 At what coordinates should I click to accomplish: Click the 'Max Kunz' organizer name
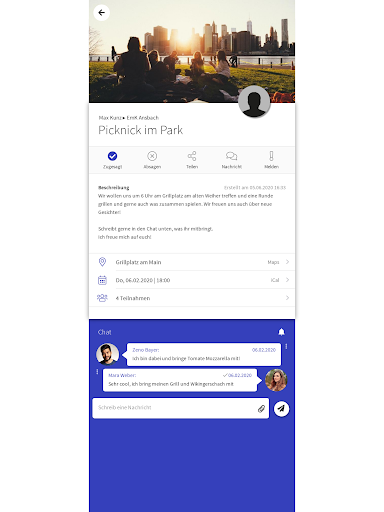[x=110, y=118]
